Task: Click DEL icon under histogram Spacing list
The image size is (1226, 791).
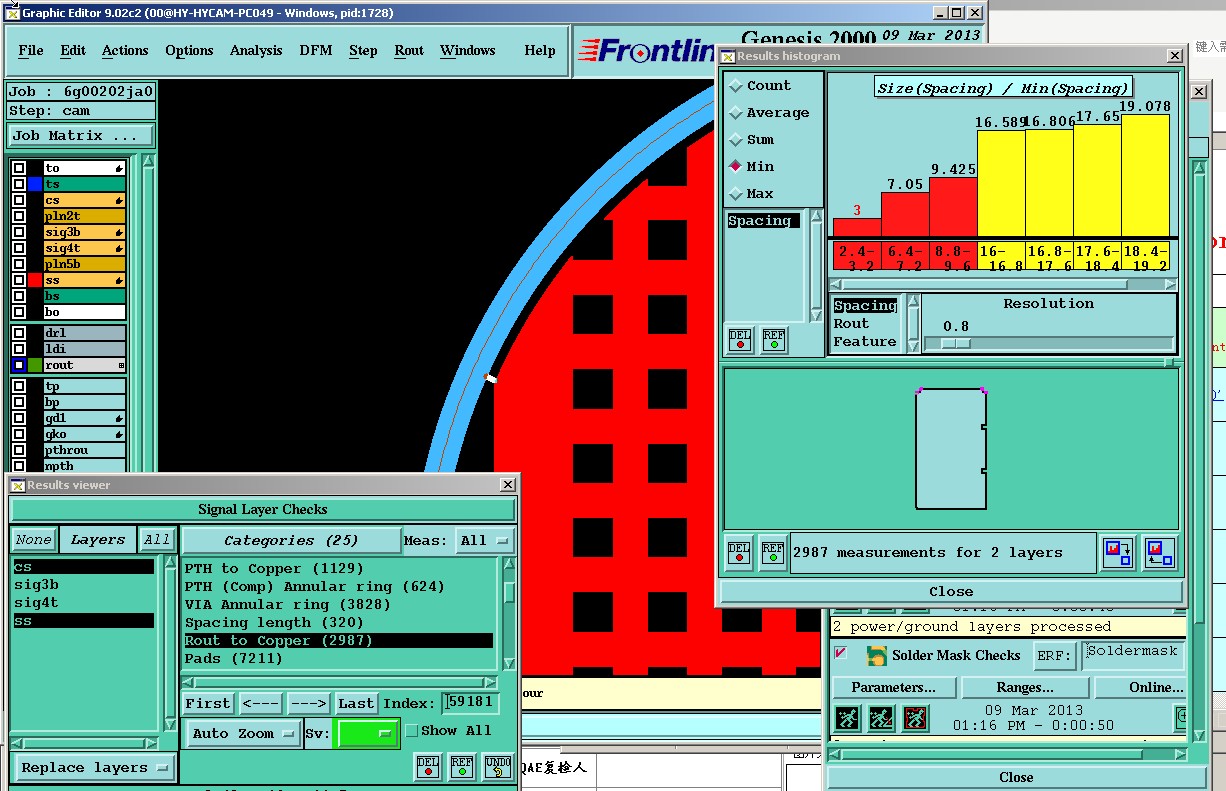Action: click(x=740, y=340)
